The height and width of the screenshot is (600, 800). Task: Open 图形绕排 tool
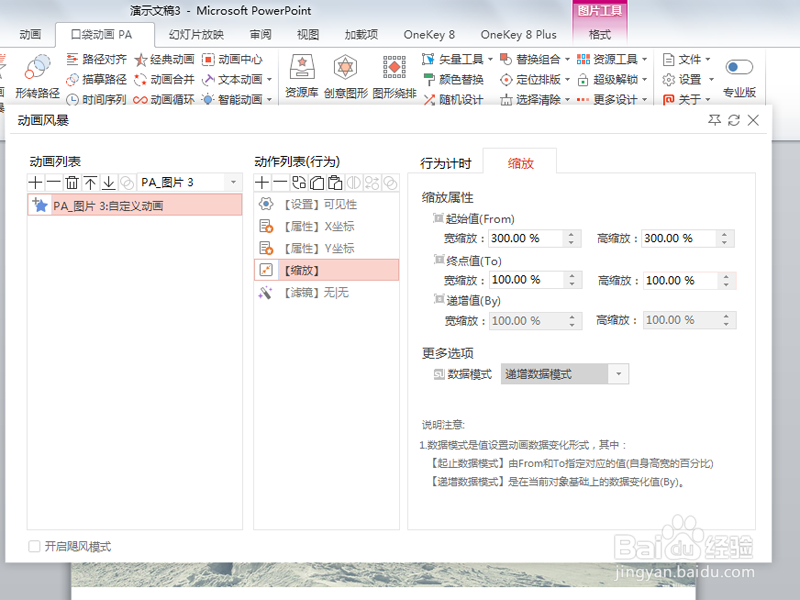394,76
